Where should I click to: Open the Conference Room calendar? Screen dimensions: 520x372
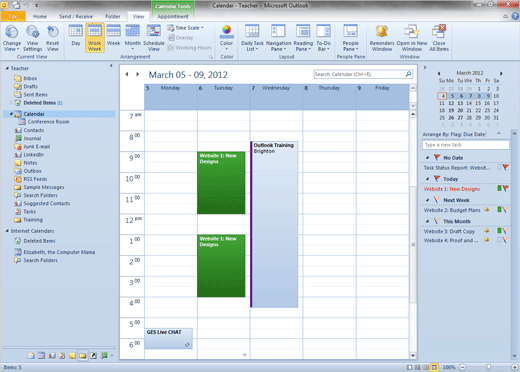48,122
